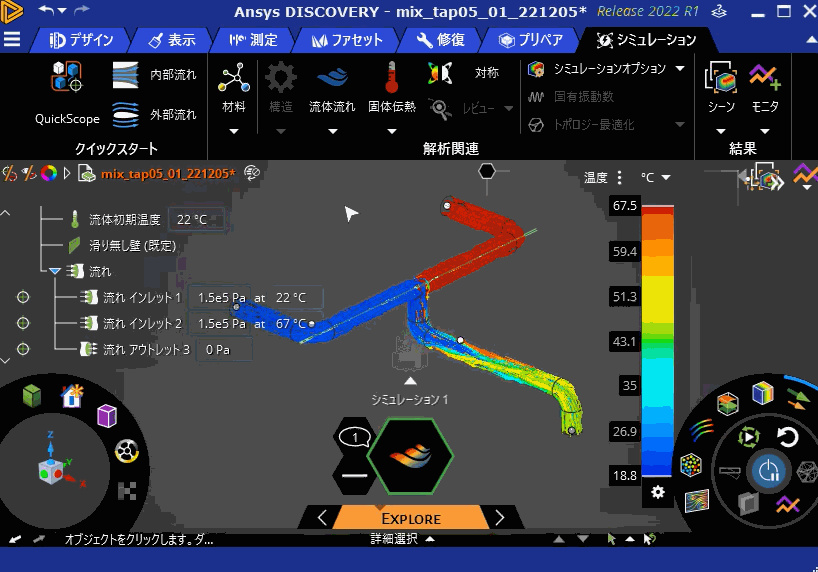Viewport: 818px width, 572px height.
Task: Collapse the 流れ tree node
Action: 55,271
